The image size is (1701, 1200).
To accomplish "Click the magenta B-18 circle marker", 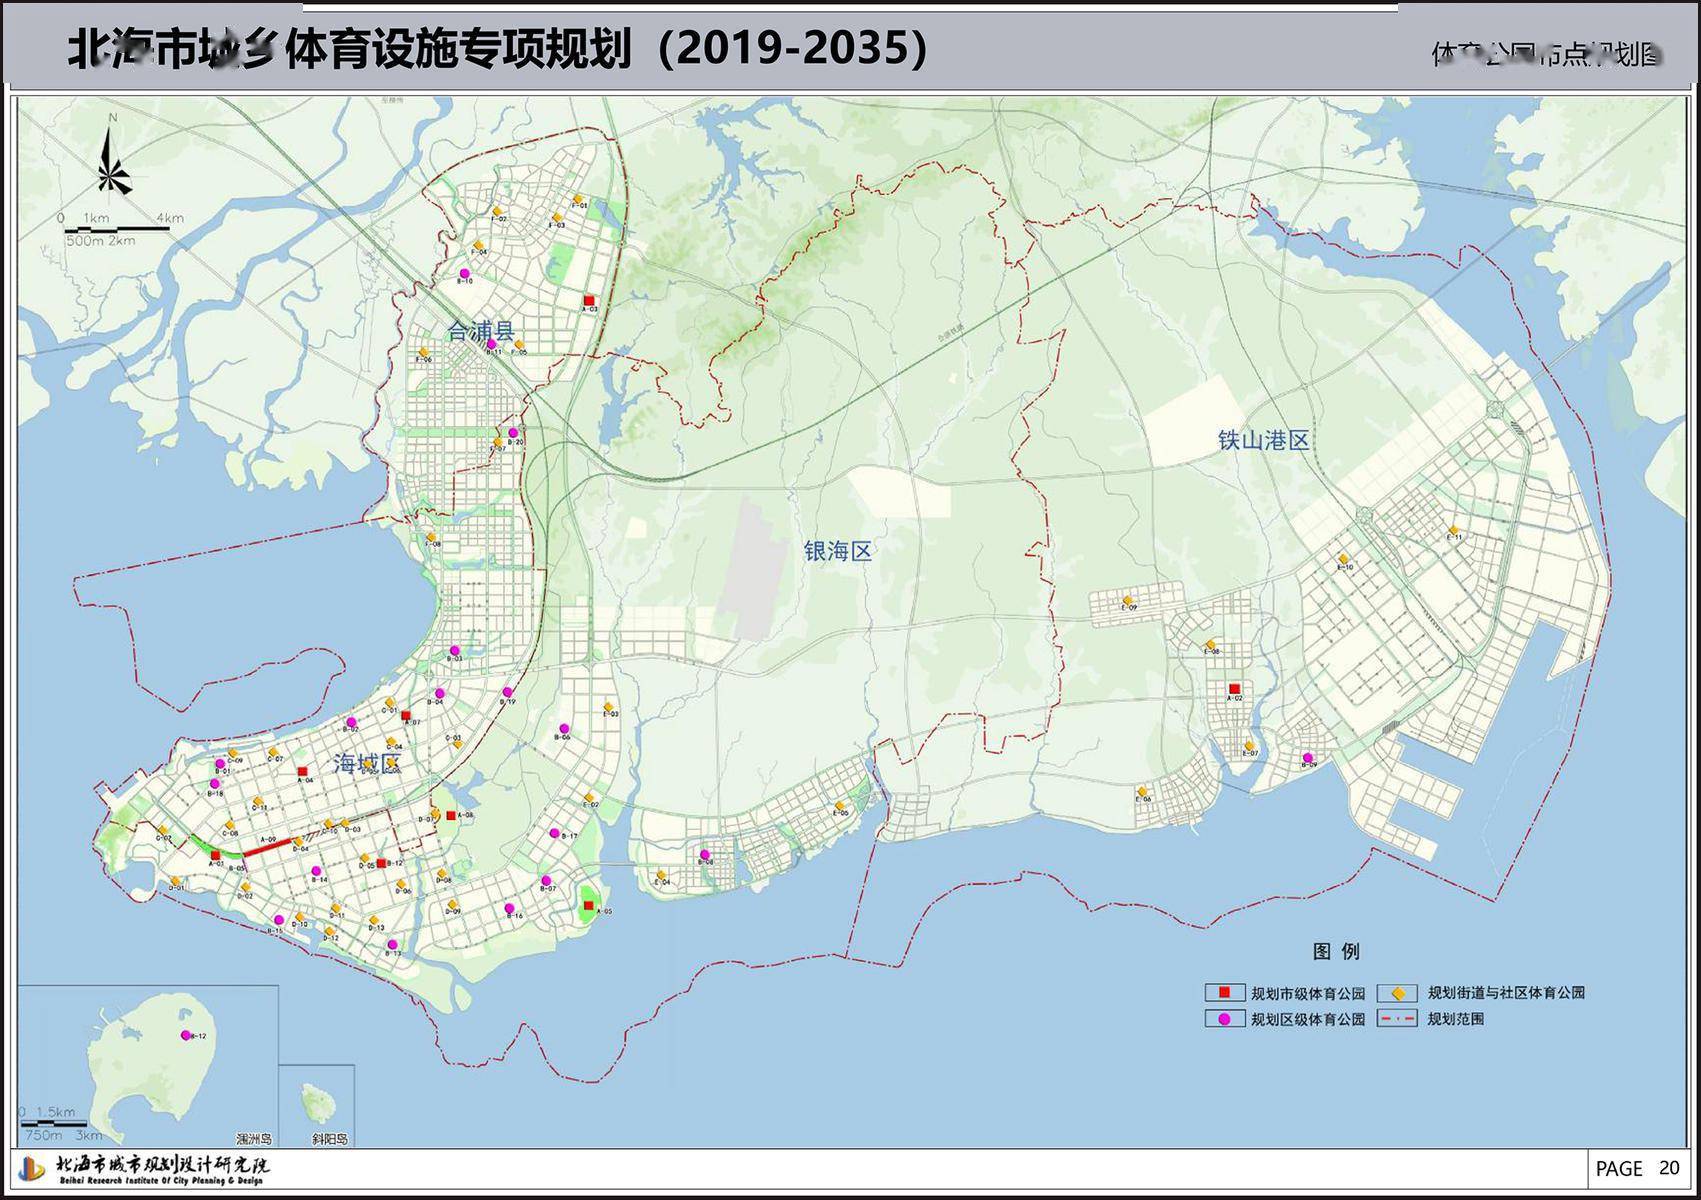I will 215,784.
